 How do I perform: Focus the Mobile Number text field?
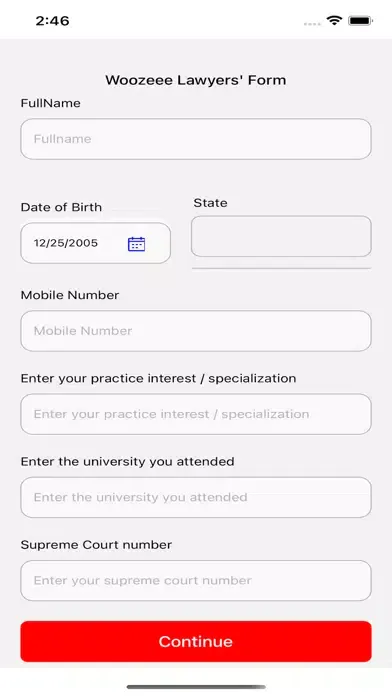[x=196, y=331]
